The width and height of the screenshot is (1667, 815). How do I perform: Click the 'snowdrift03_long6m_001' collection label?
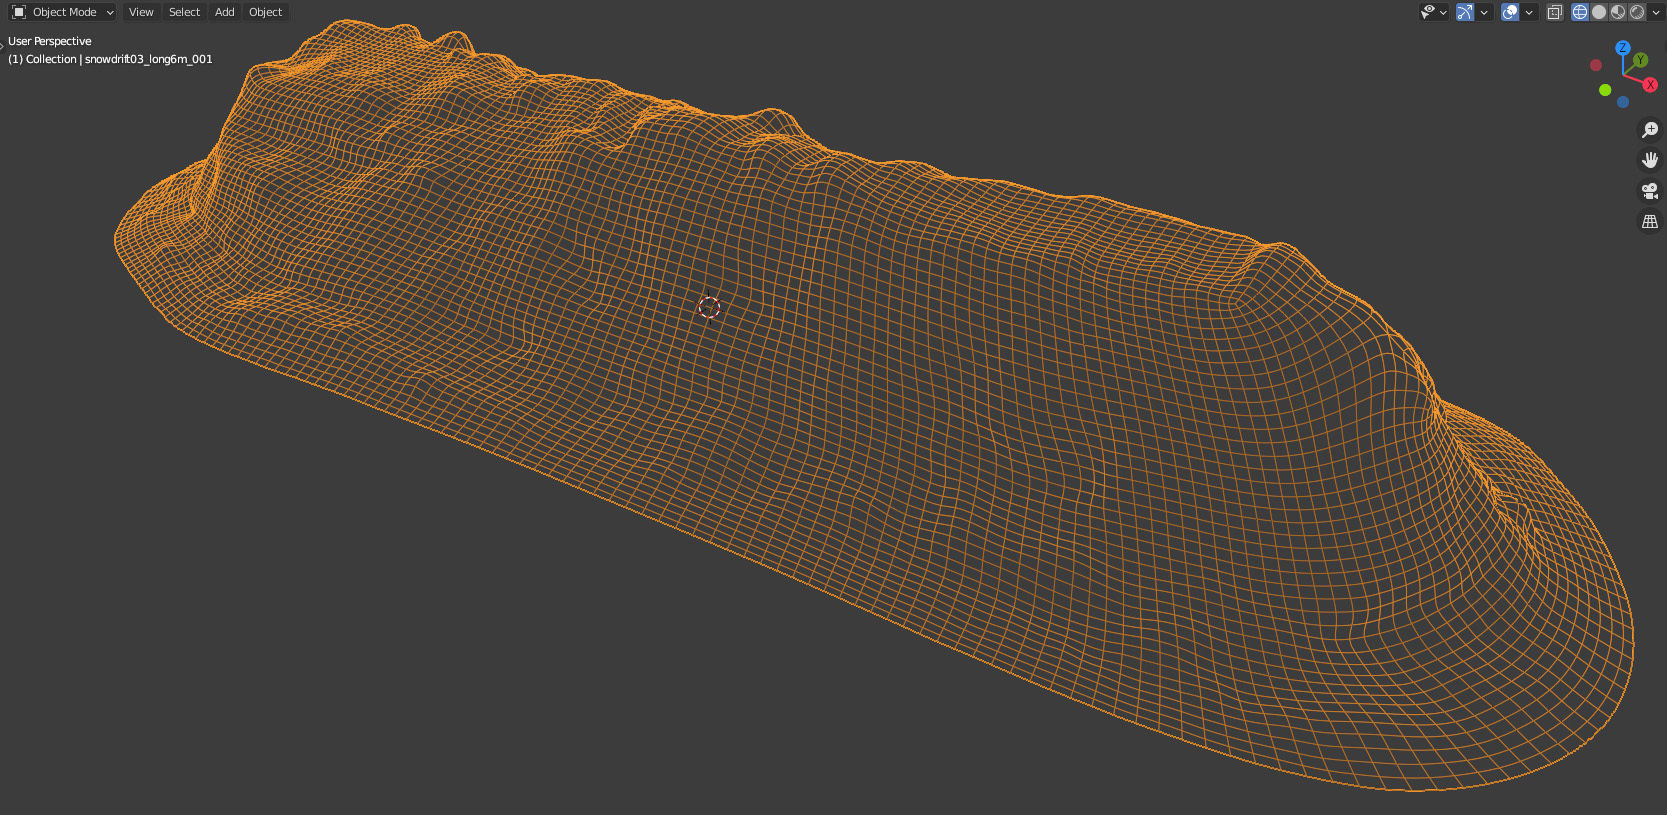(x=148, y=59)
